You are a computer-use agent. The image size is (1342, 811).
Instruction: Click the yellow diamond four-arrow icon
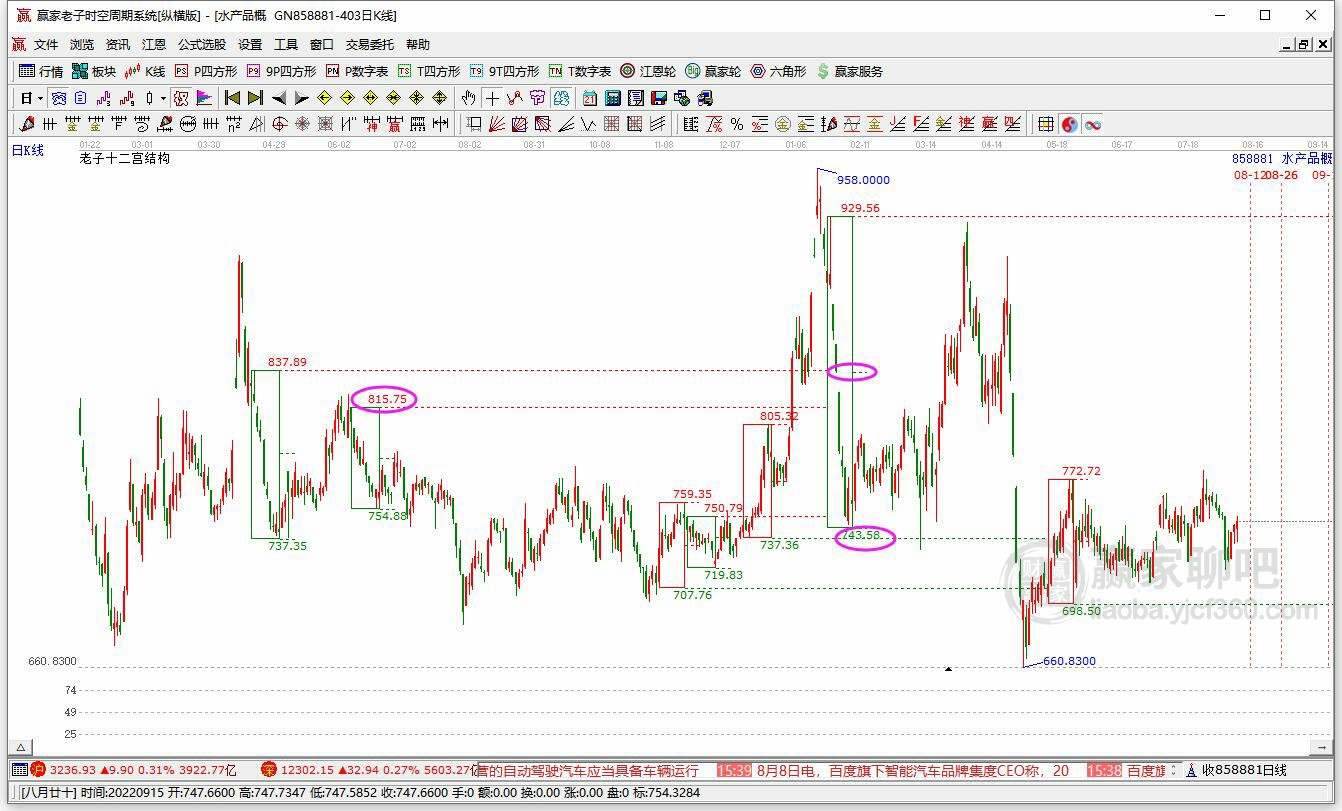[440, 98]
